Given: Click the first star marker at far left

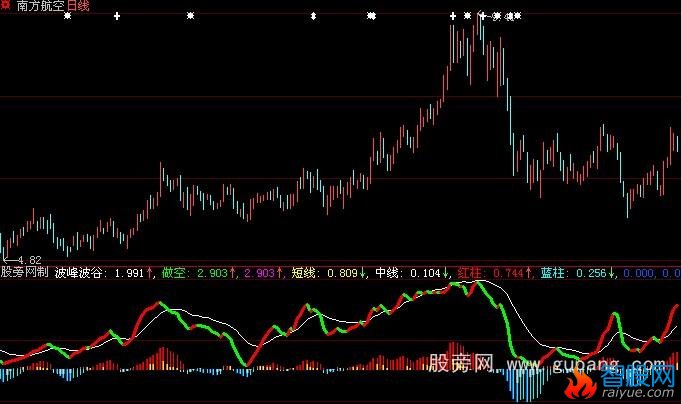Looking at the screenshot, I should pyautogui.click(x=67, y=16).
